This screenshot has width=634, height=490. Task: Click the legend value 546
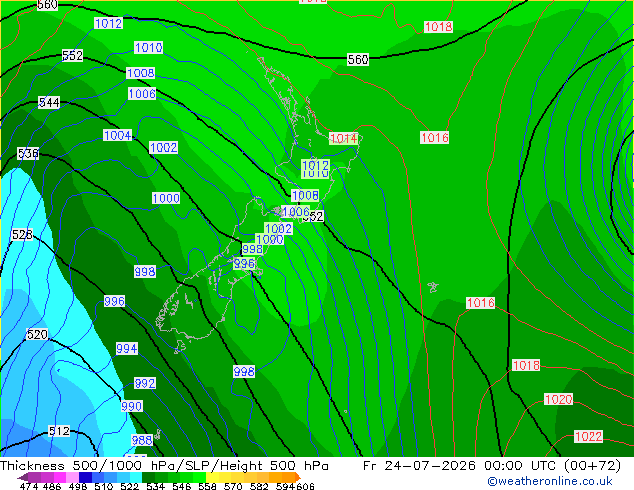[181, 486]
